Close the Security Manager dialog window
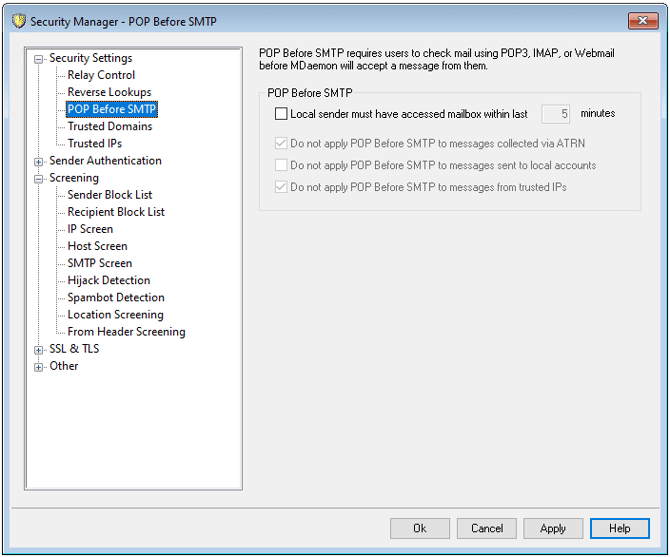Viewport: 670px width, 557px height. click(x=635, y=21)
